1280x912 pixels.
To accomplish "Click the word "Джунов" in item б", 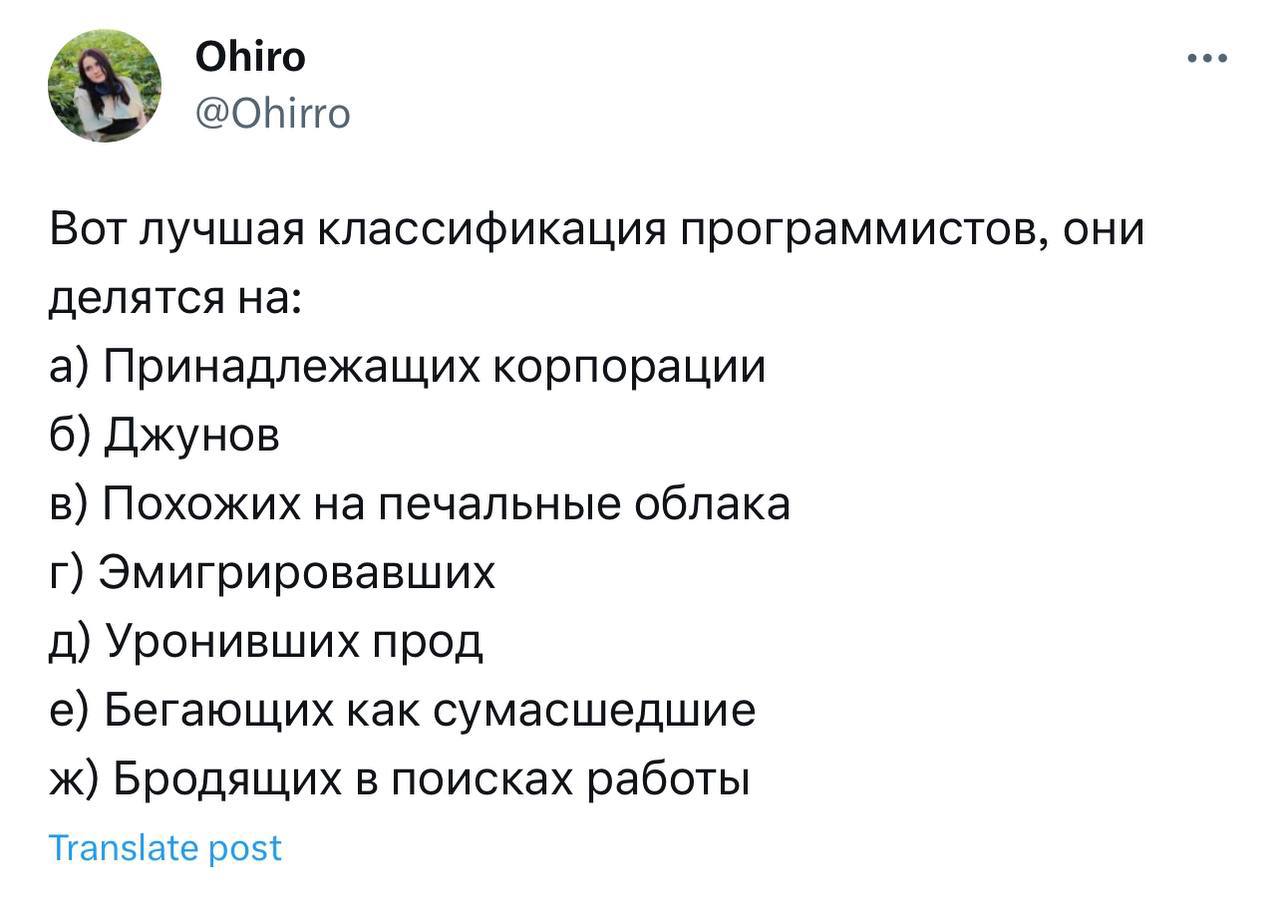I will (192, 437).
